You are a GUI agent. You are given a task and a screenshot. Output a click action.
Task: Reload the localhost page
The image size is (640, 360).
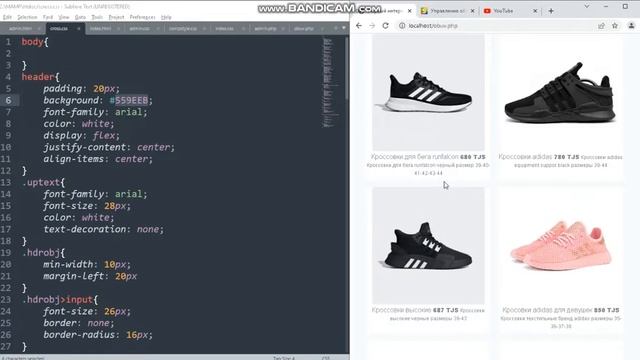pyautogui.click(x=385, y=26)
